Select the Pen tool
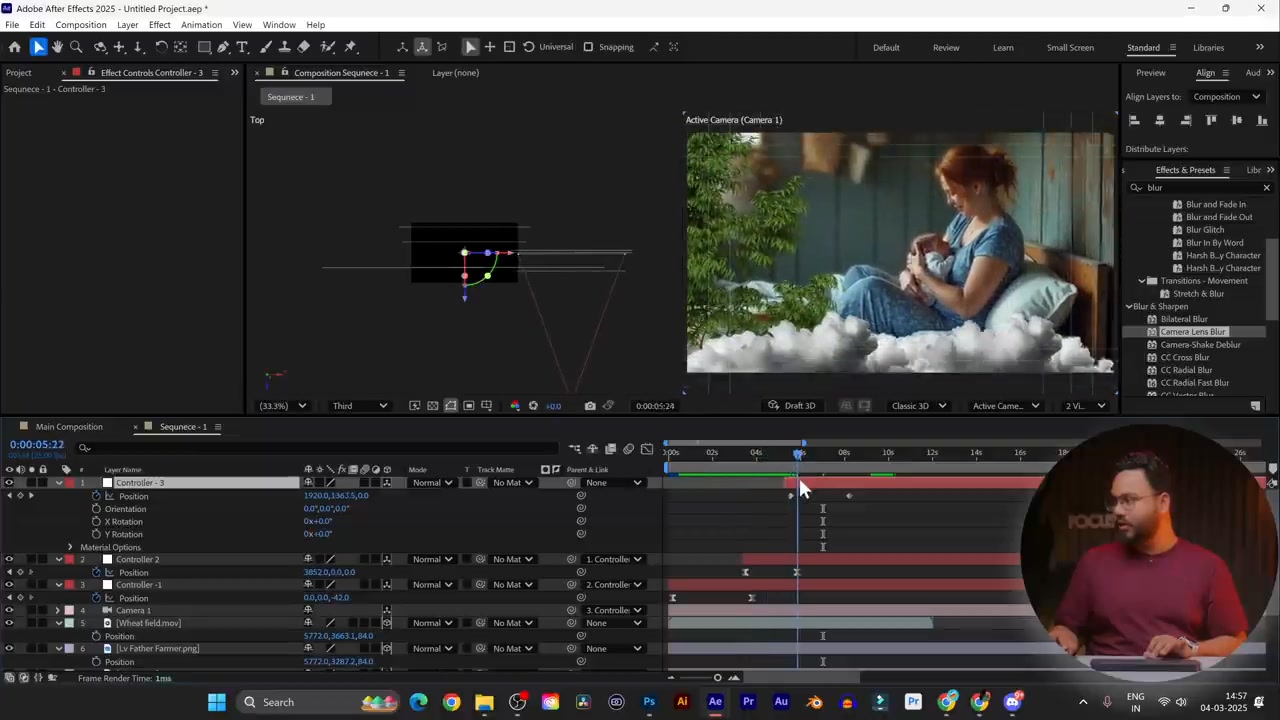Screen dimensions: 1280x720 tap(223, 47)
